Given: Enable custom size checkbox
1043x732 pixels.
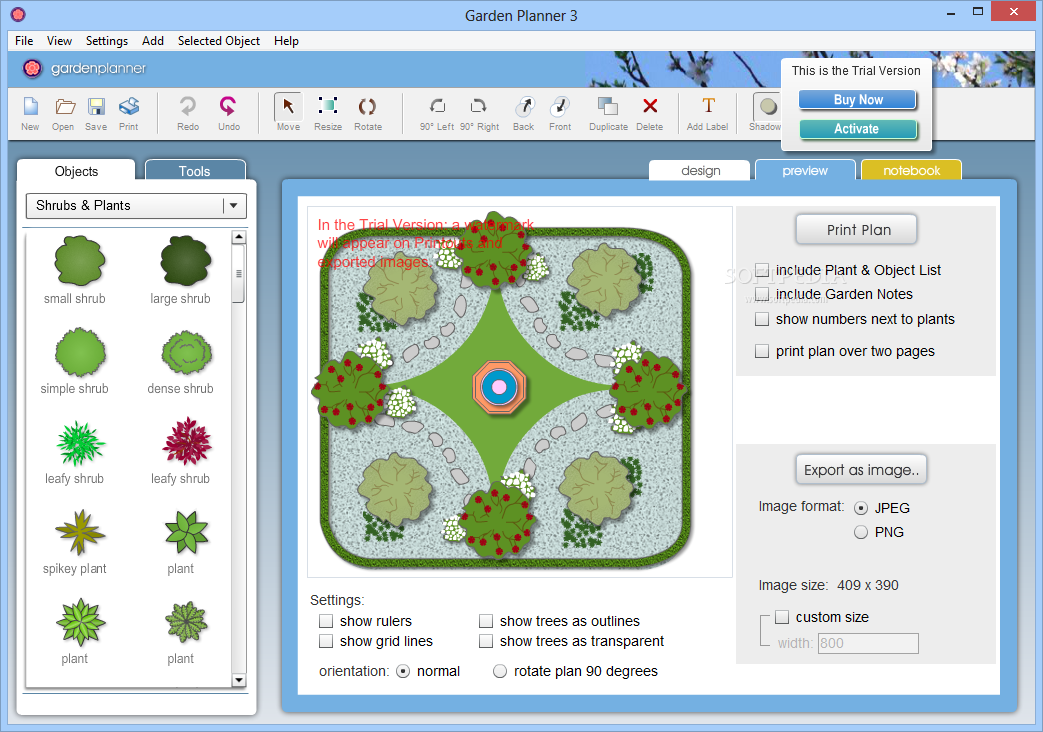Looking at the screenshot, I should 782,617.
